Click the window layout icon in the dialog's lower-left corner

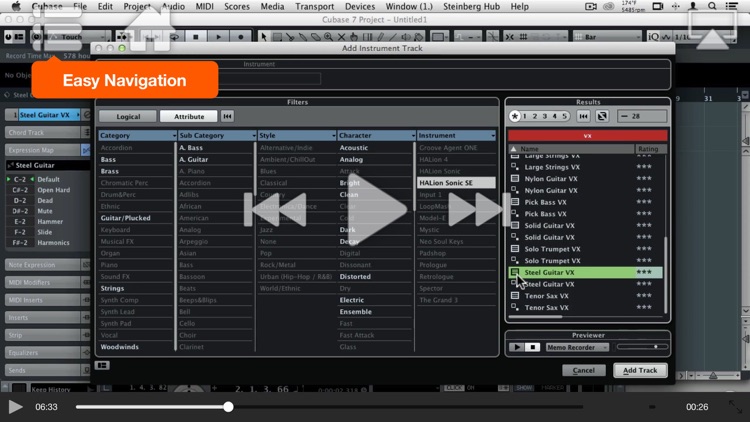pyautogui.click(x=102, y=365)
